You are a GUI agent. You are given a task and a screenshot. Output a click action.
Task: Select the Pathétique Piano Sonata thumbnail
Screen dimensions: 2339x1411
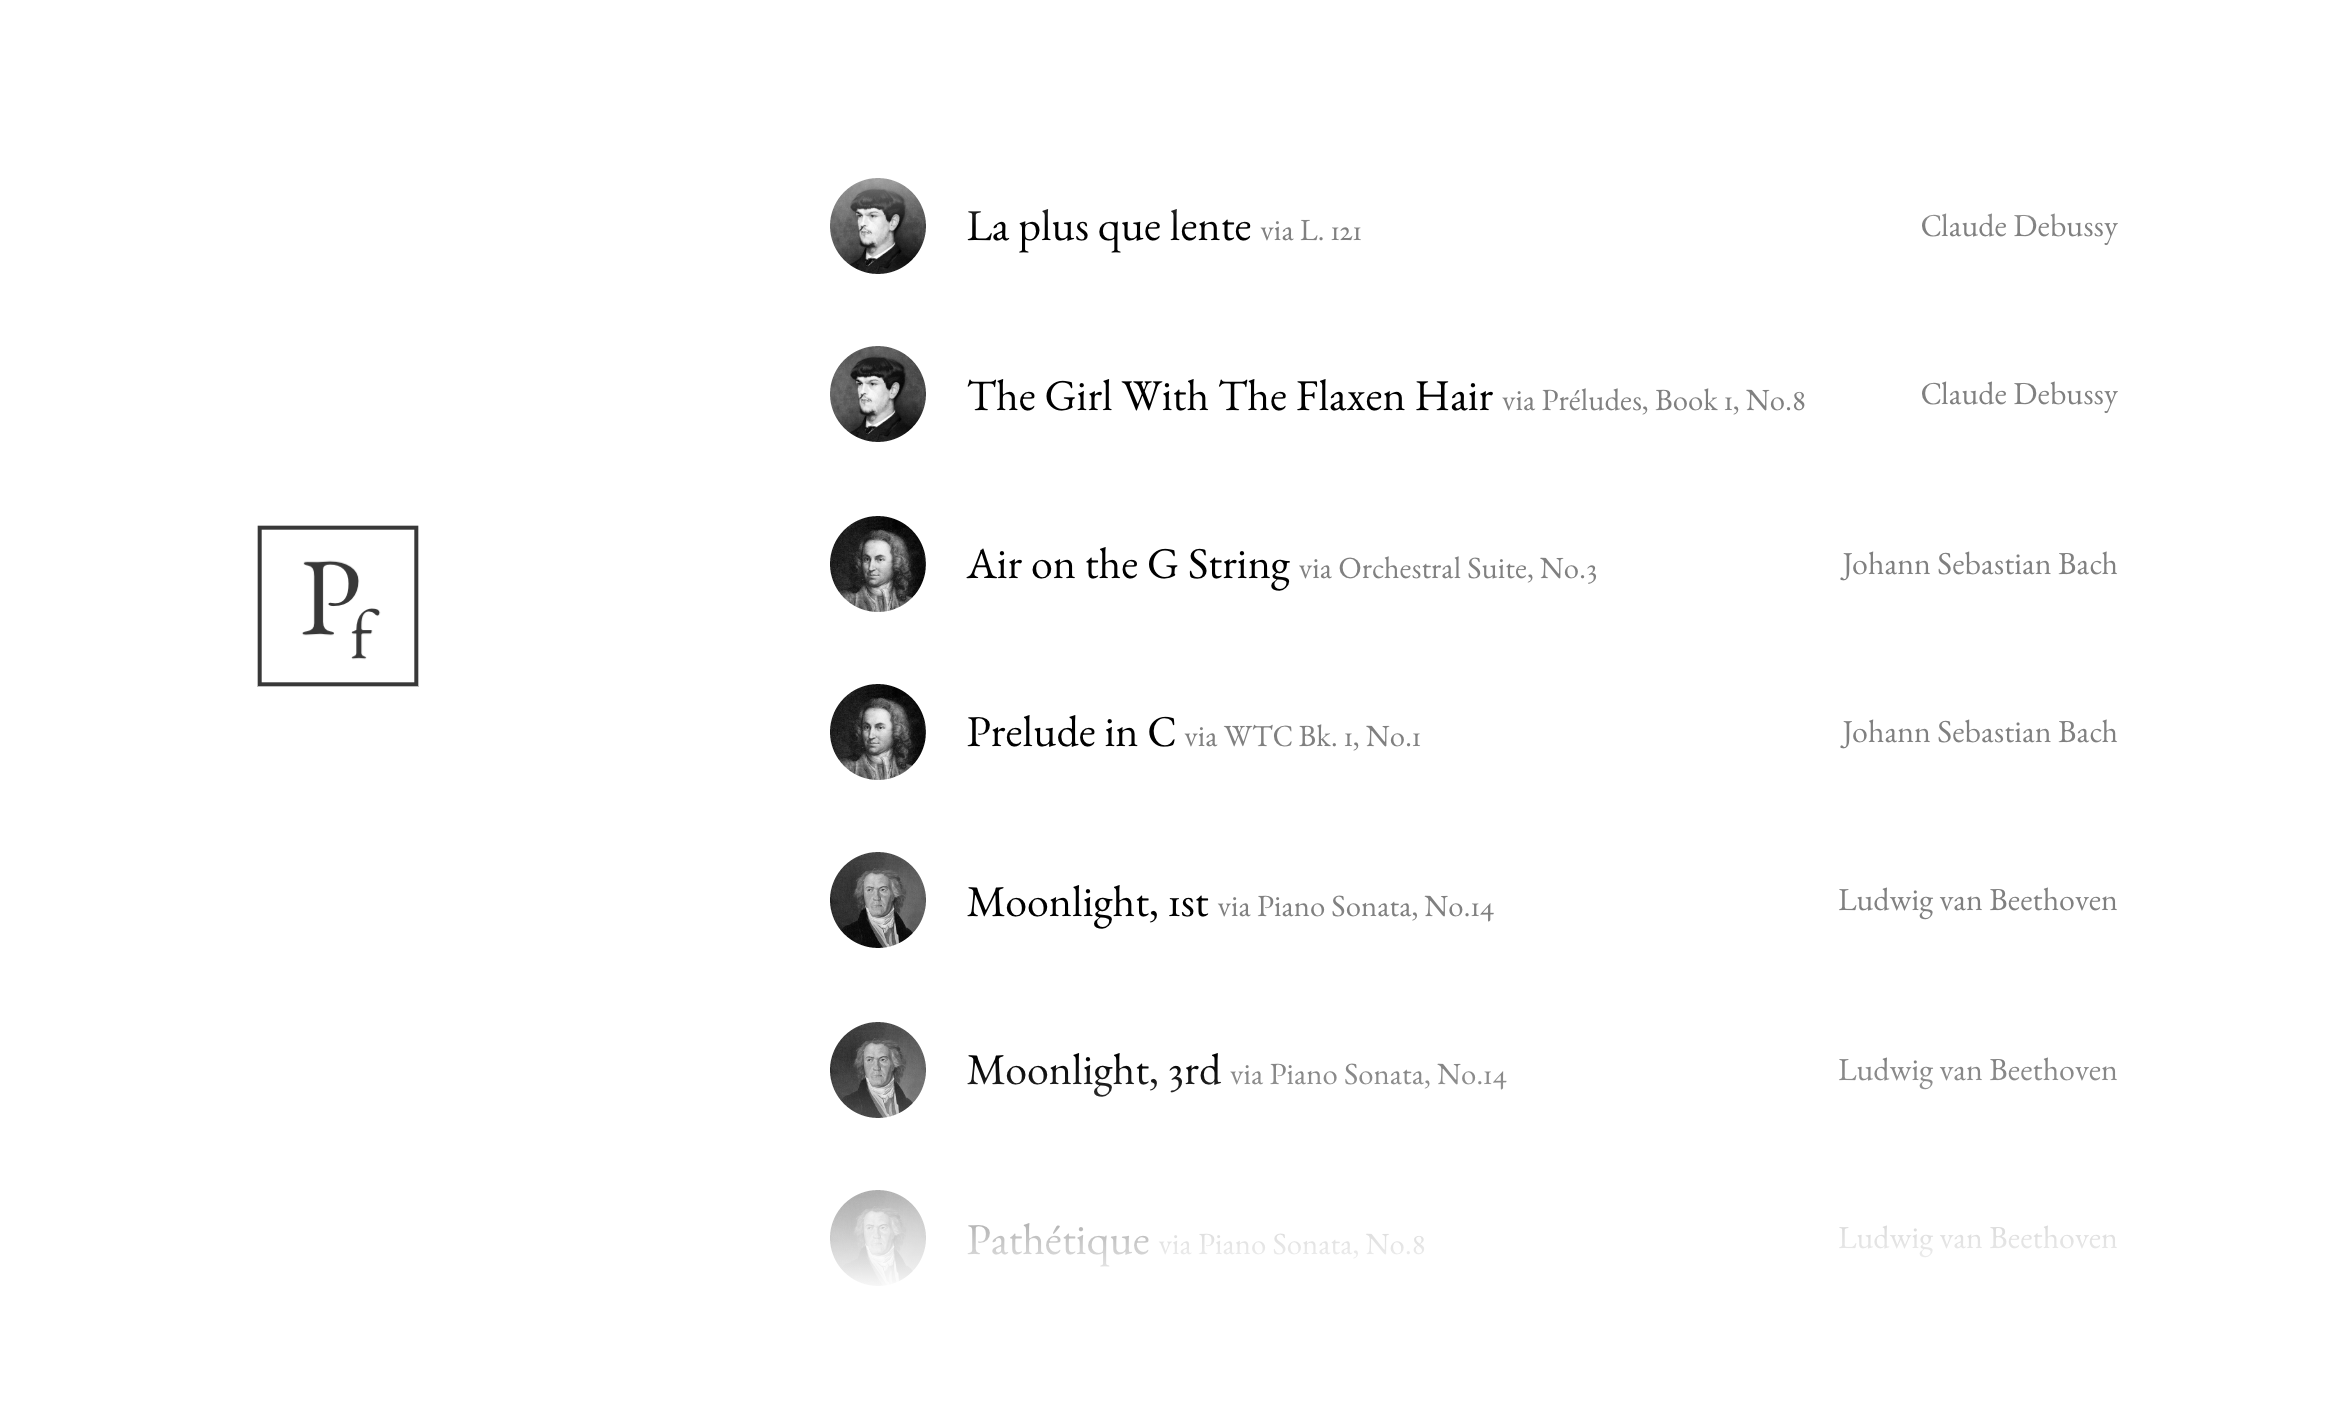(x=874, y=1241)
